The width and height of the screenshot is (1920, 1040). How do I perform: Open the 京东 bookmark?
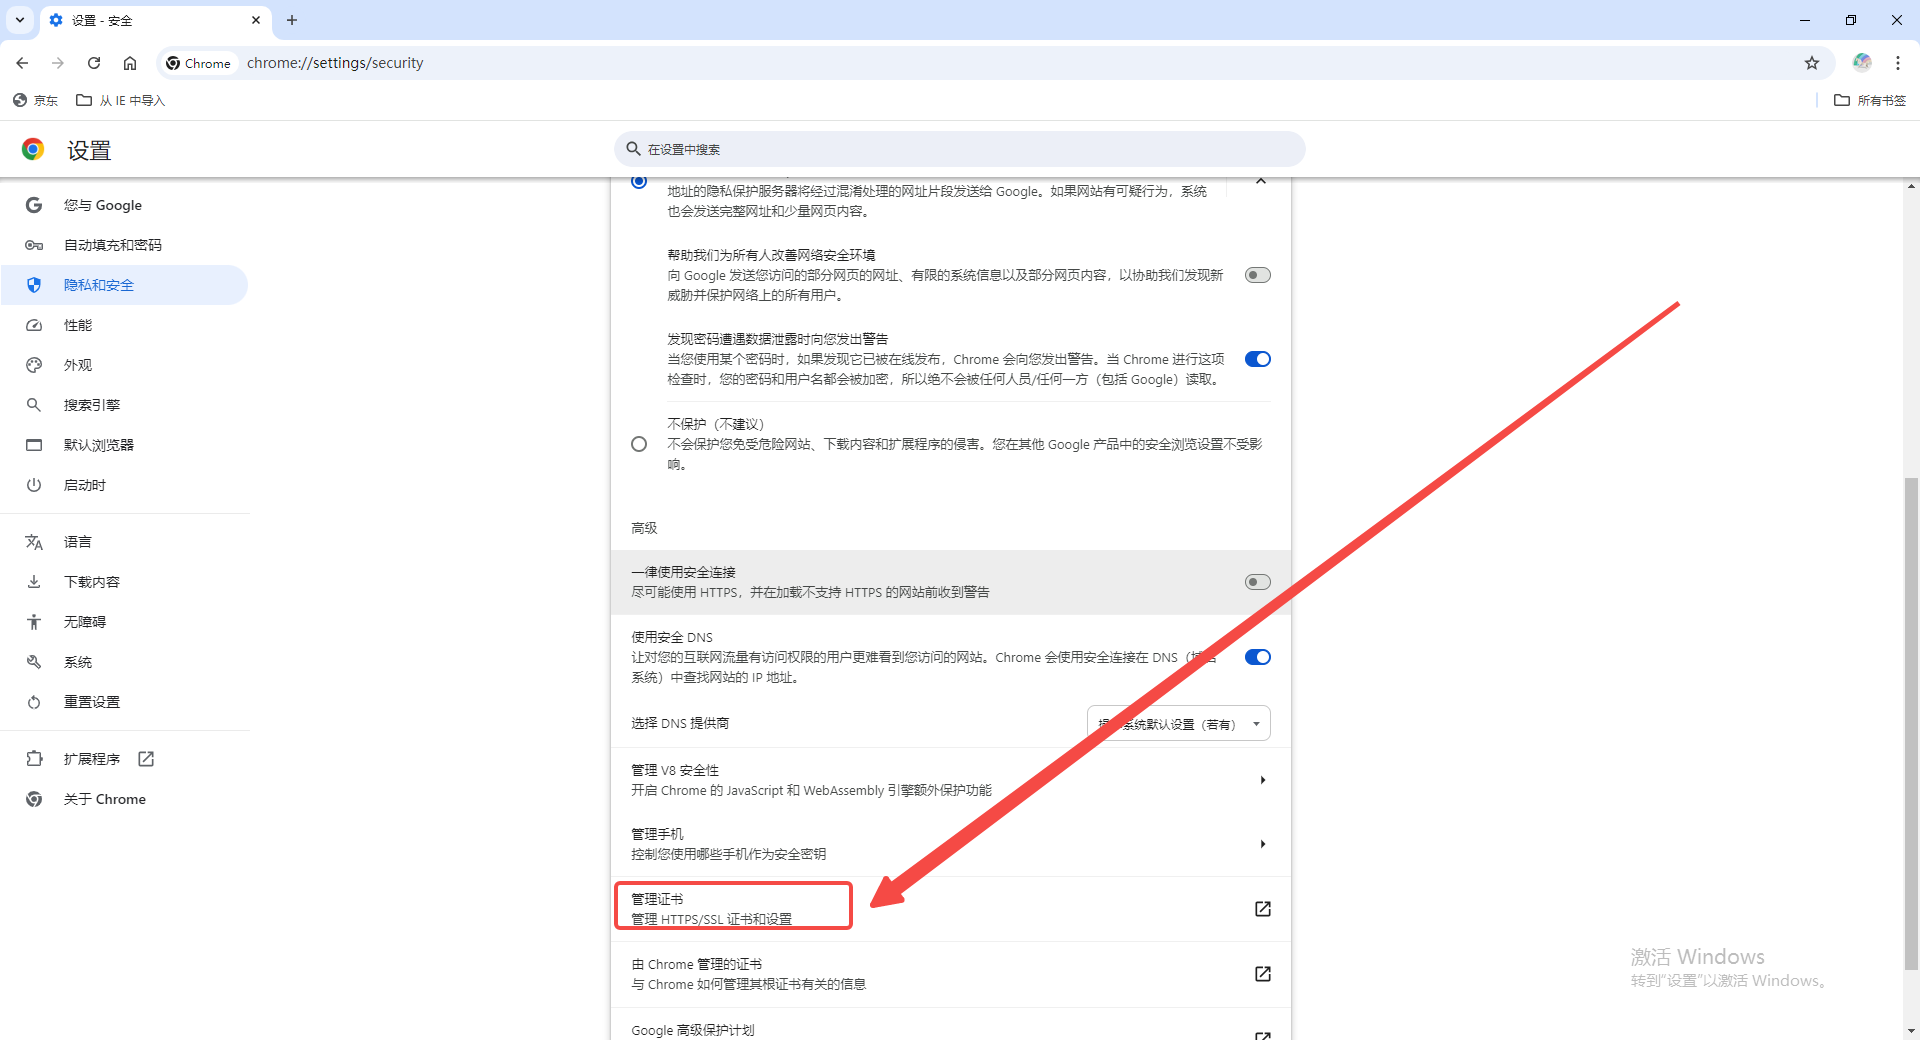click(36, 100)
